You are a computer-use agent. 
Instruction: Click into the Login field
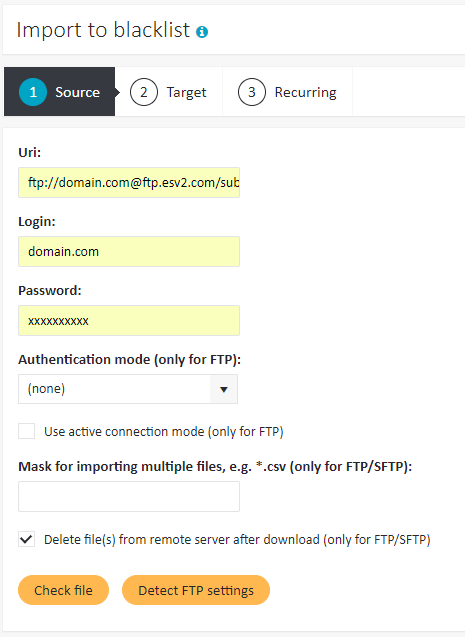pyautogui.click(x=129, y=251)
